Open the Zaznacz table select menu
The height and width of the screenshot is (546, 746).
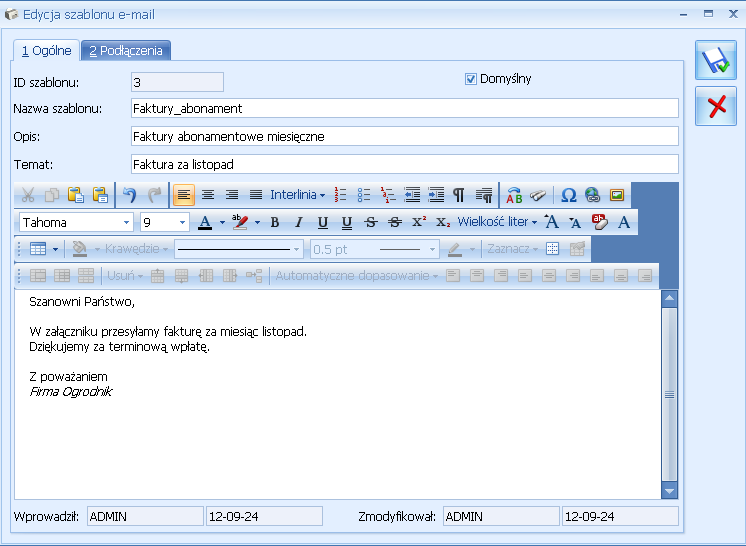coord(512,249)
